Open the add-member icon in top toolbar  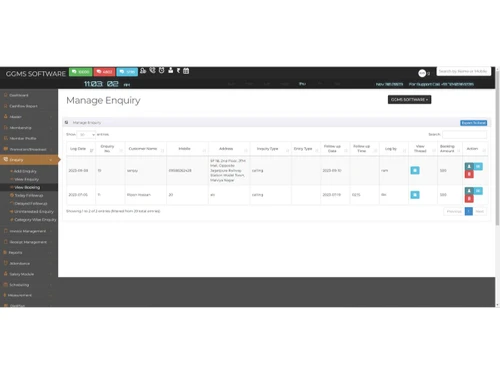point(143,71)
